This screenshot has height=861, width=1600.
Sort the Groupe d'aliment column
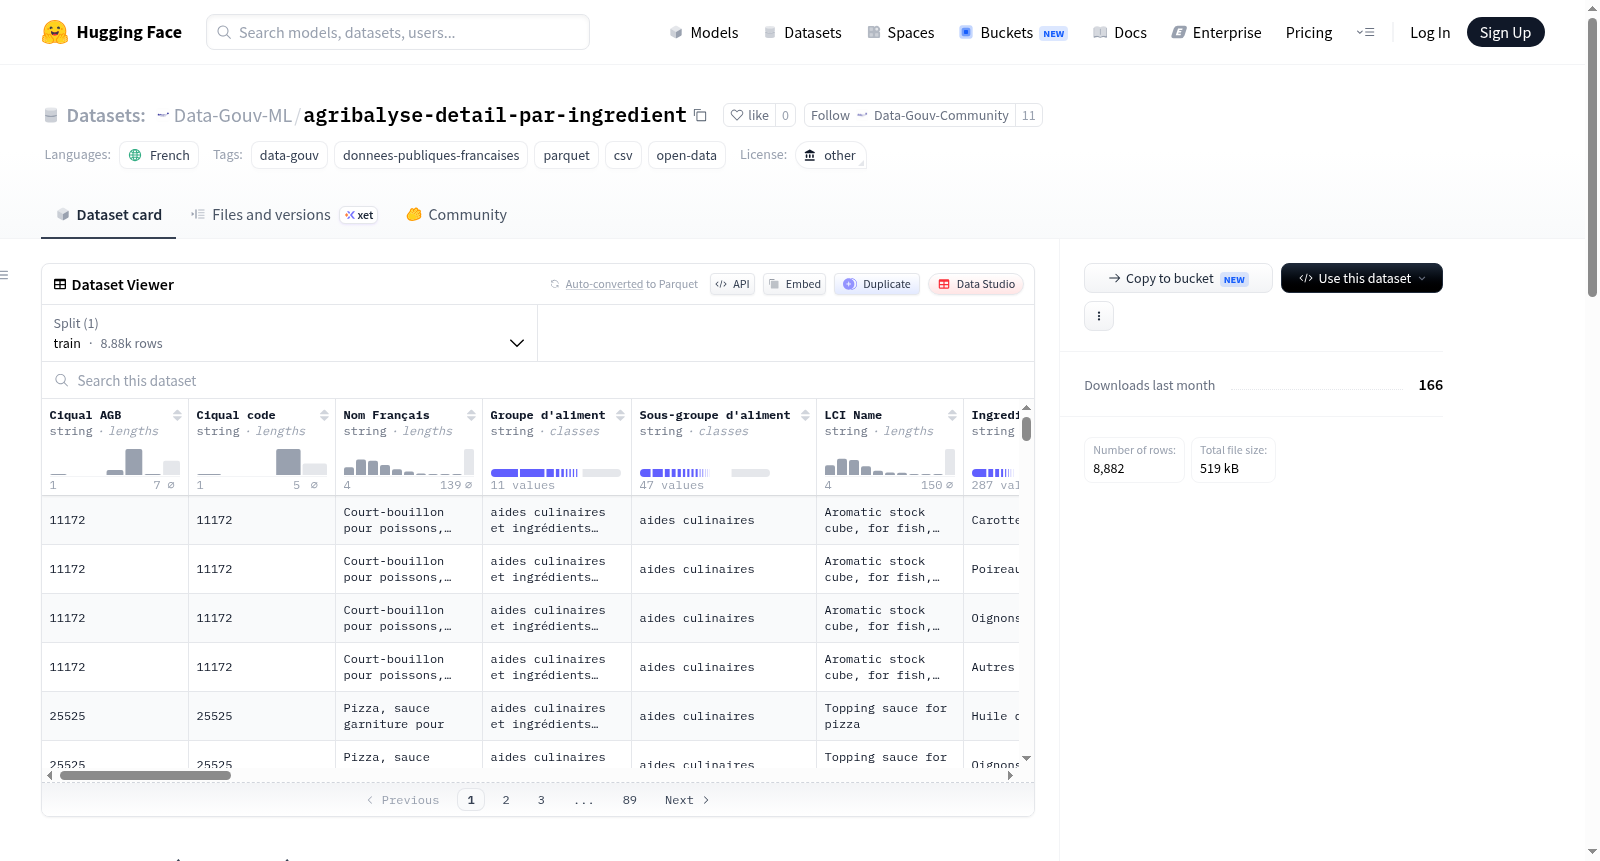coord(620,415)
